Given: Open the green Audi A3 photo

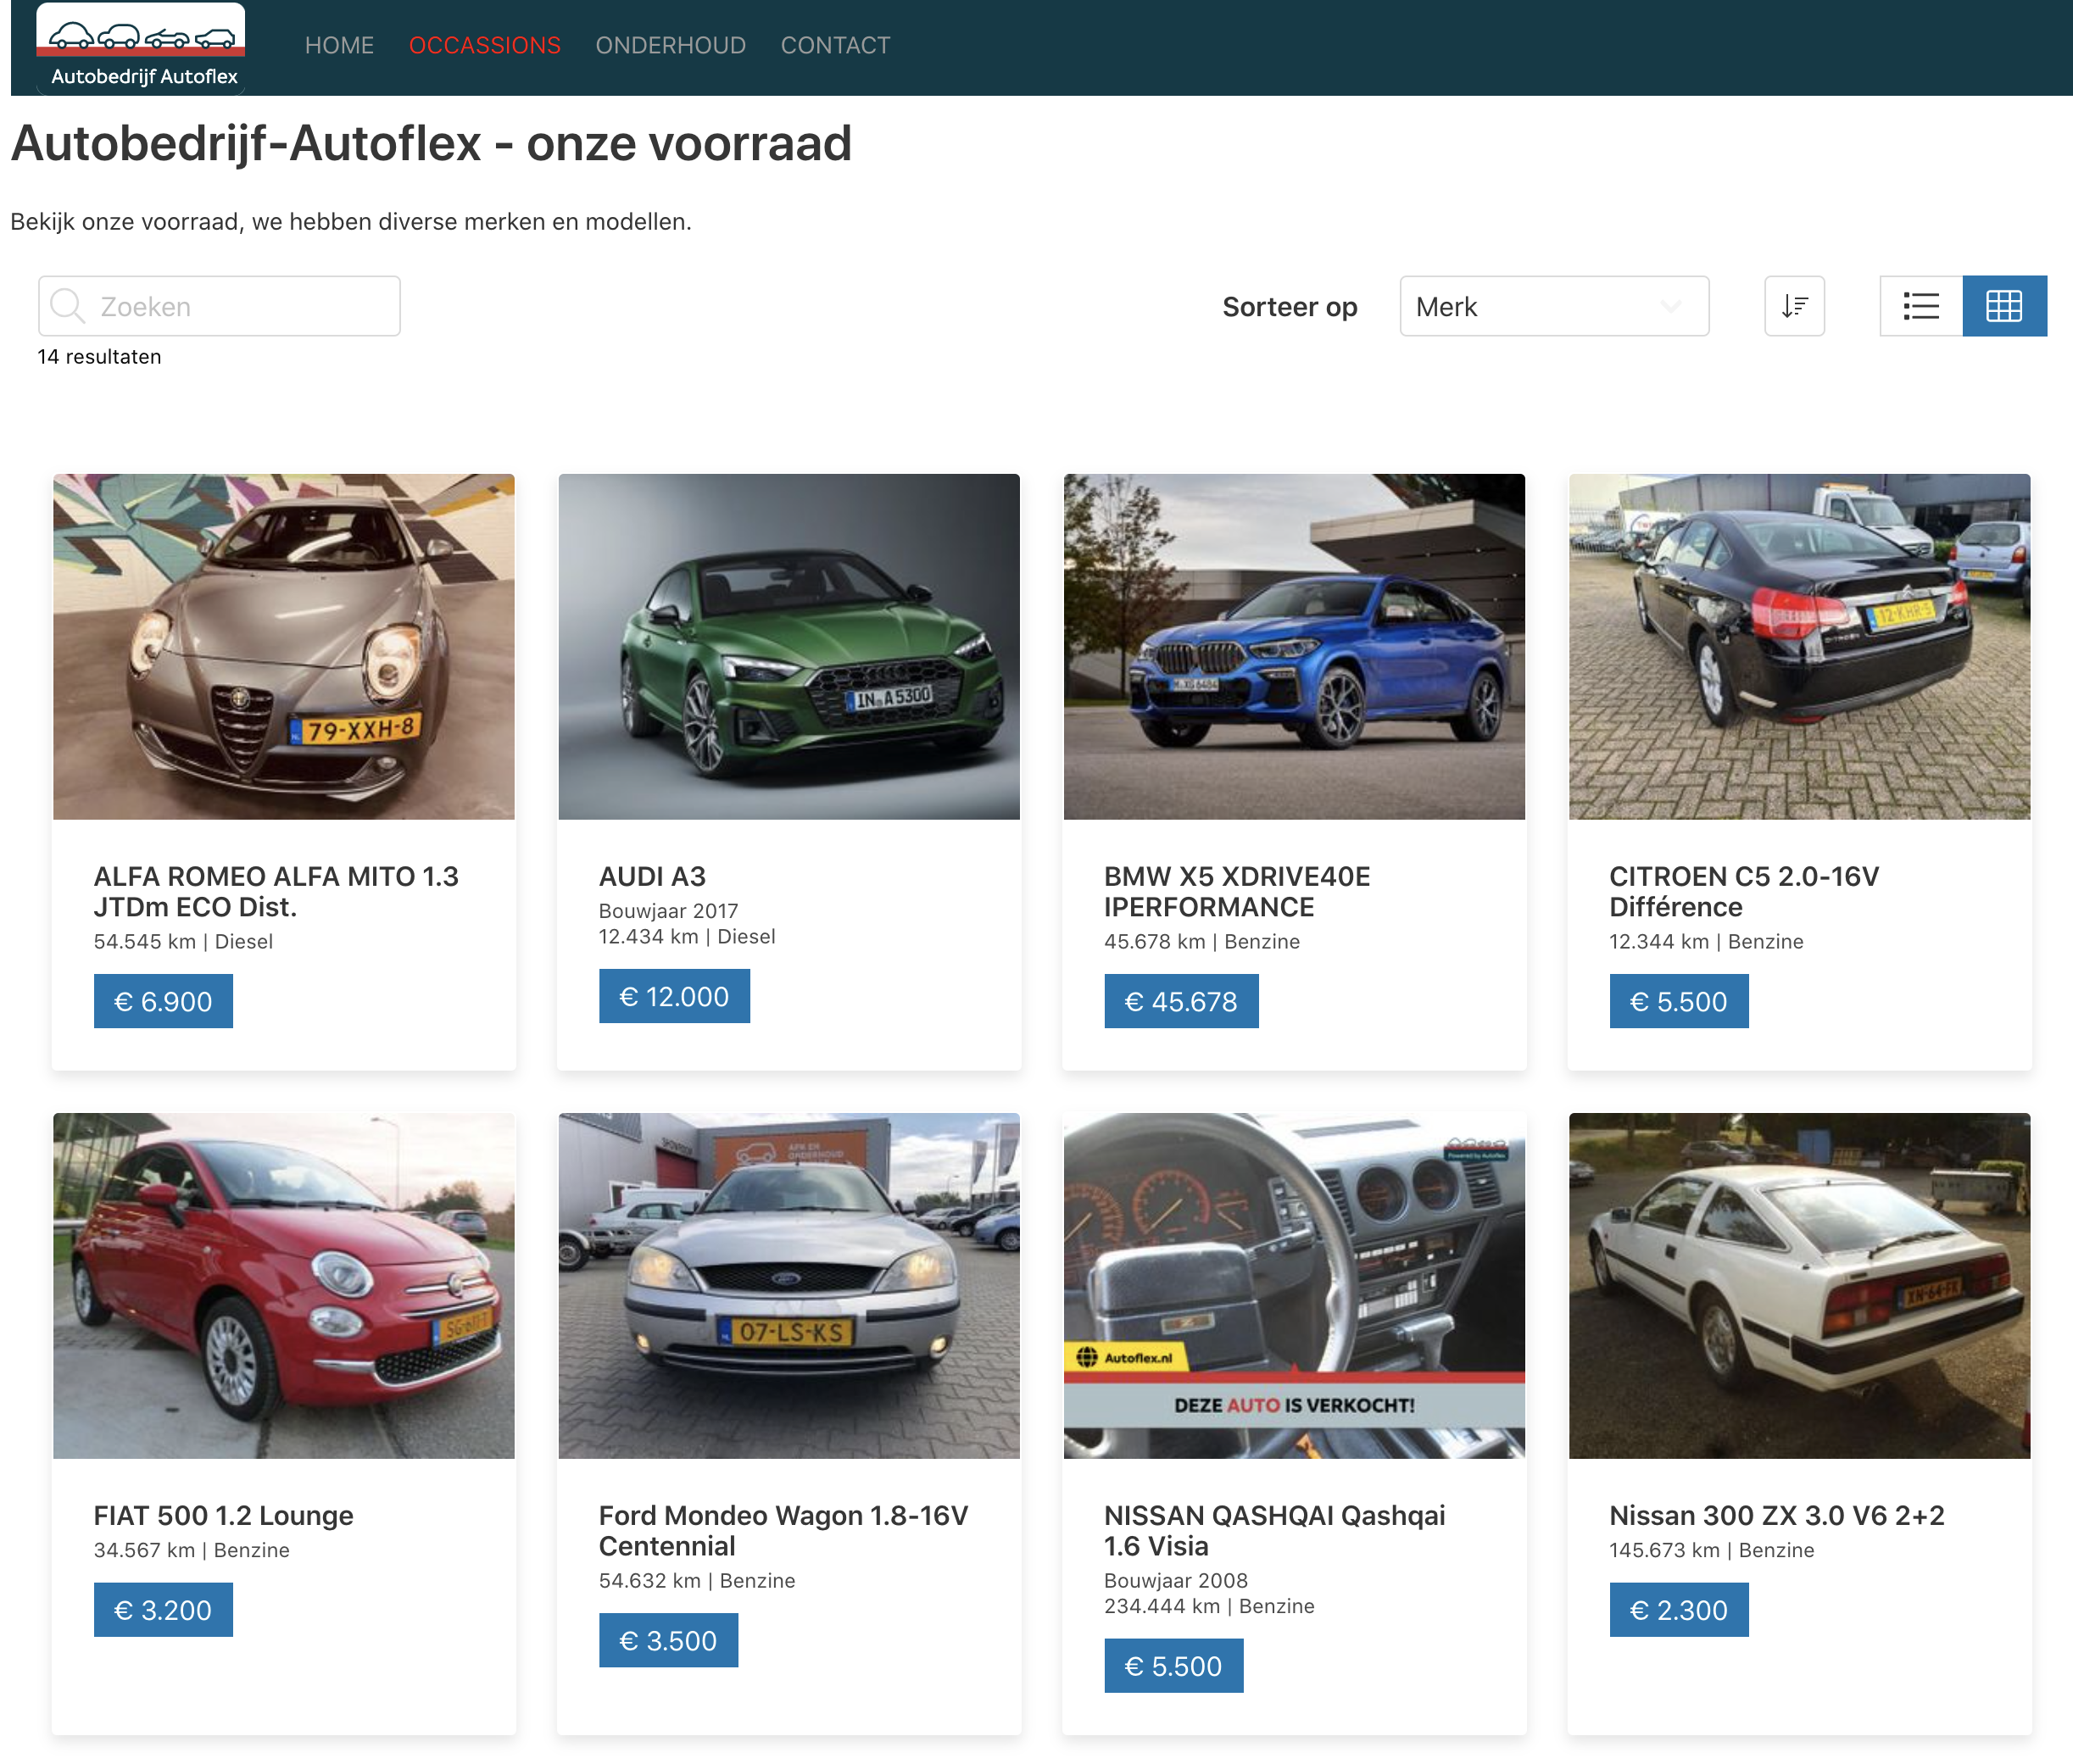Looking at the screenshot, I should coord(789,646).
